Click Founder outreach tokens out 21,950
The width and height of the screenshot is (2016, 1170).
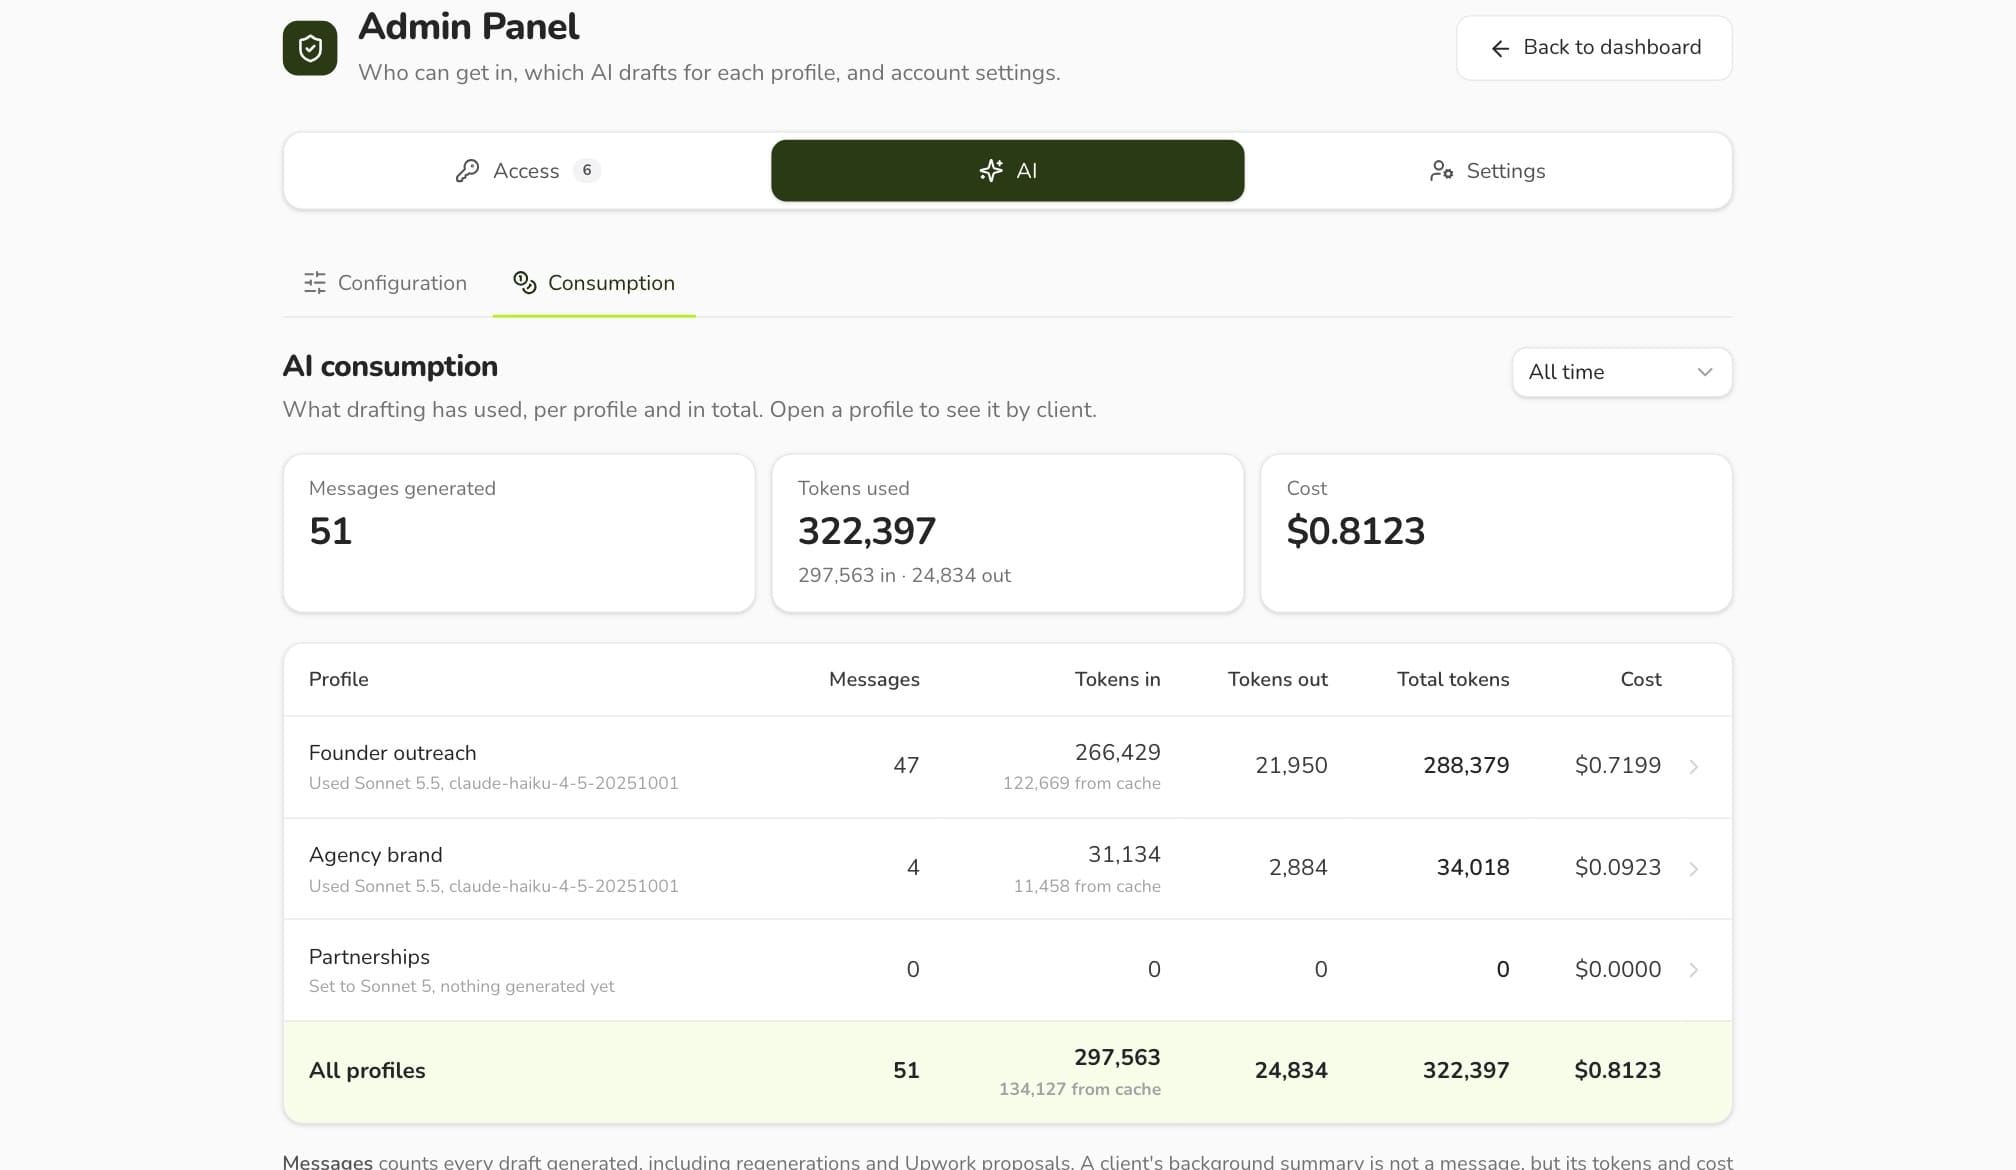click(x=1291, y=765)
